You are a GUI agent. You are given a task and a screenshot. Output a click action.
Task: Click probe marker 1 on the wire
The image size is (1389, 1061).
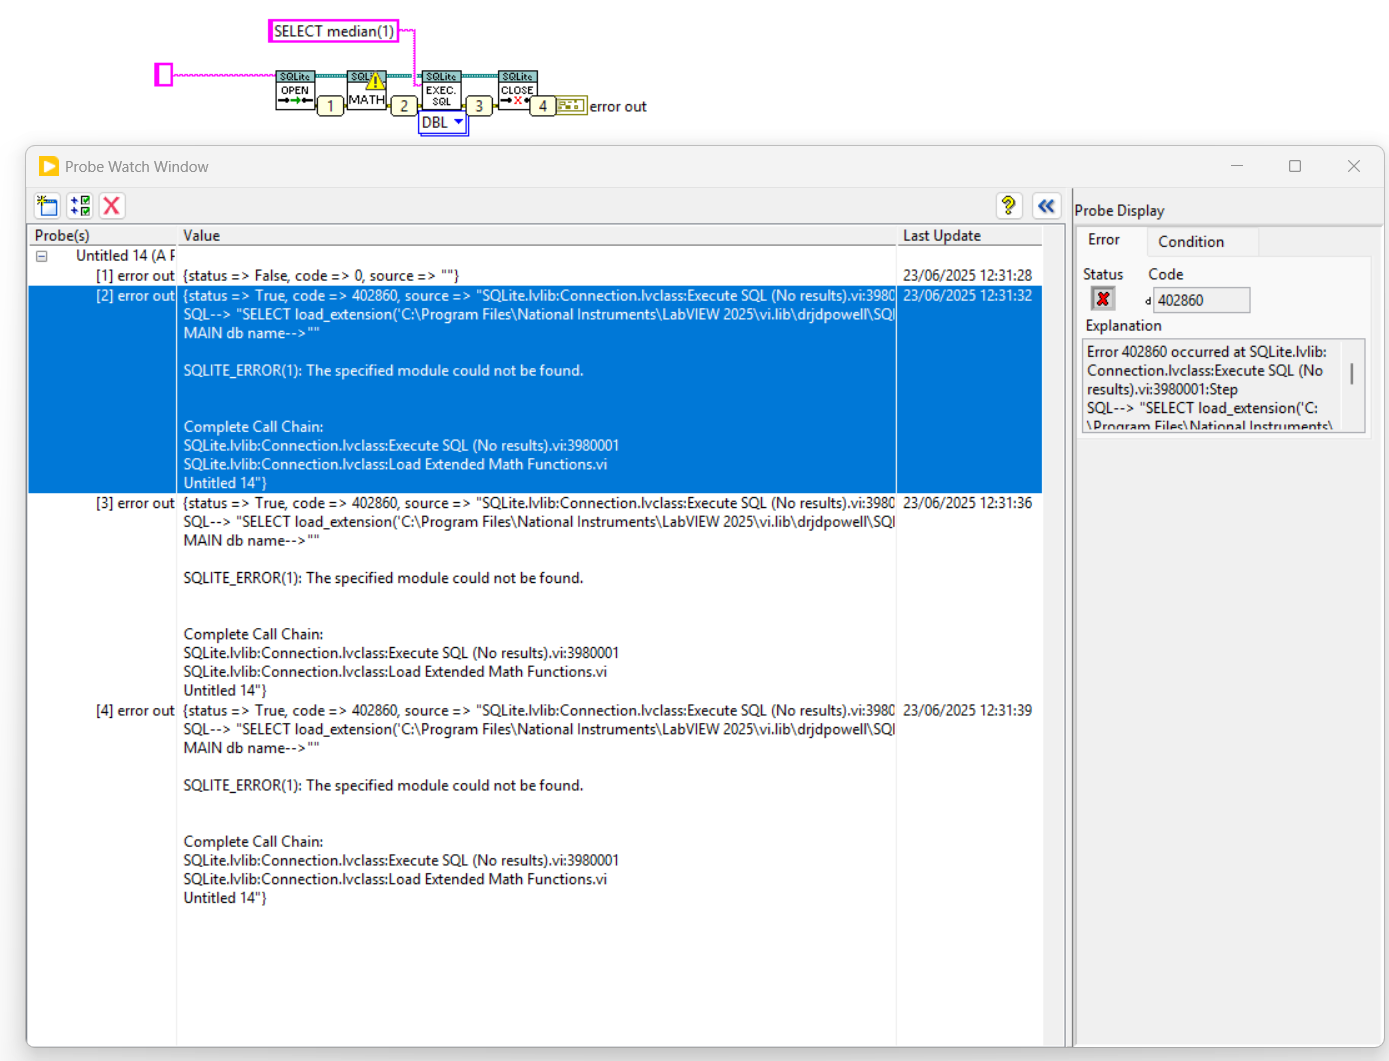(330, 105)
